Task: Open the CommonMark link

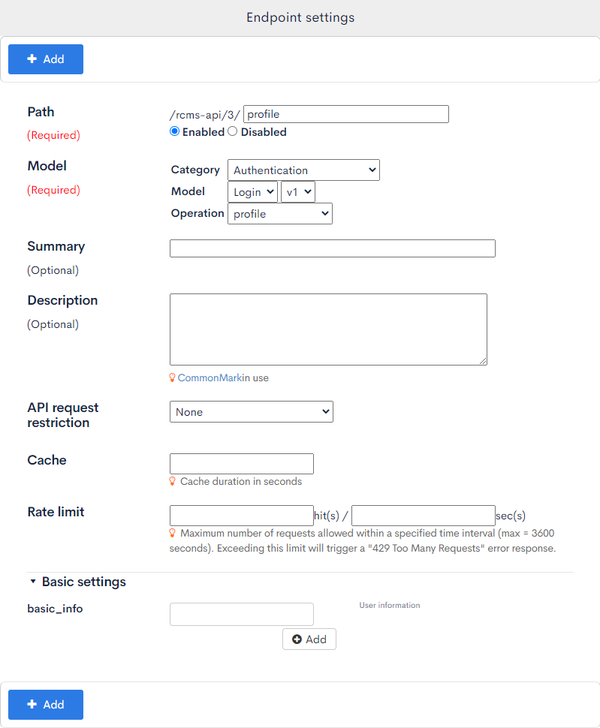Action: (x=209, y=378)
